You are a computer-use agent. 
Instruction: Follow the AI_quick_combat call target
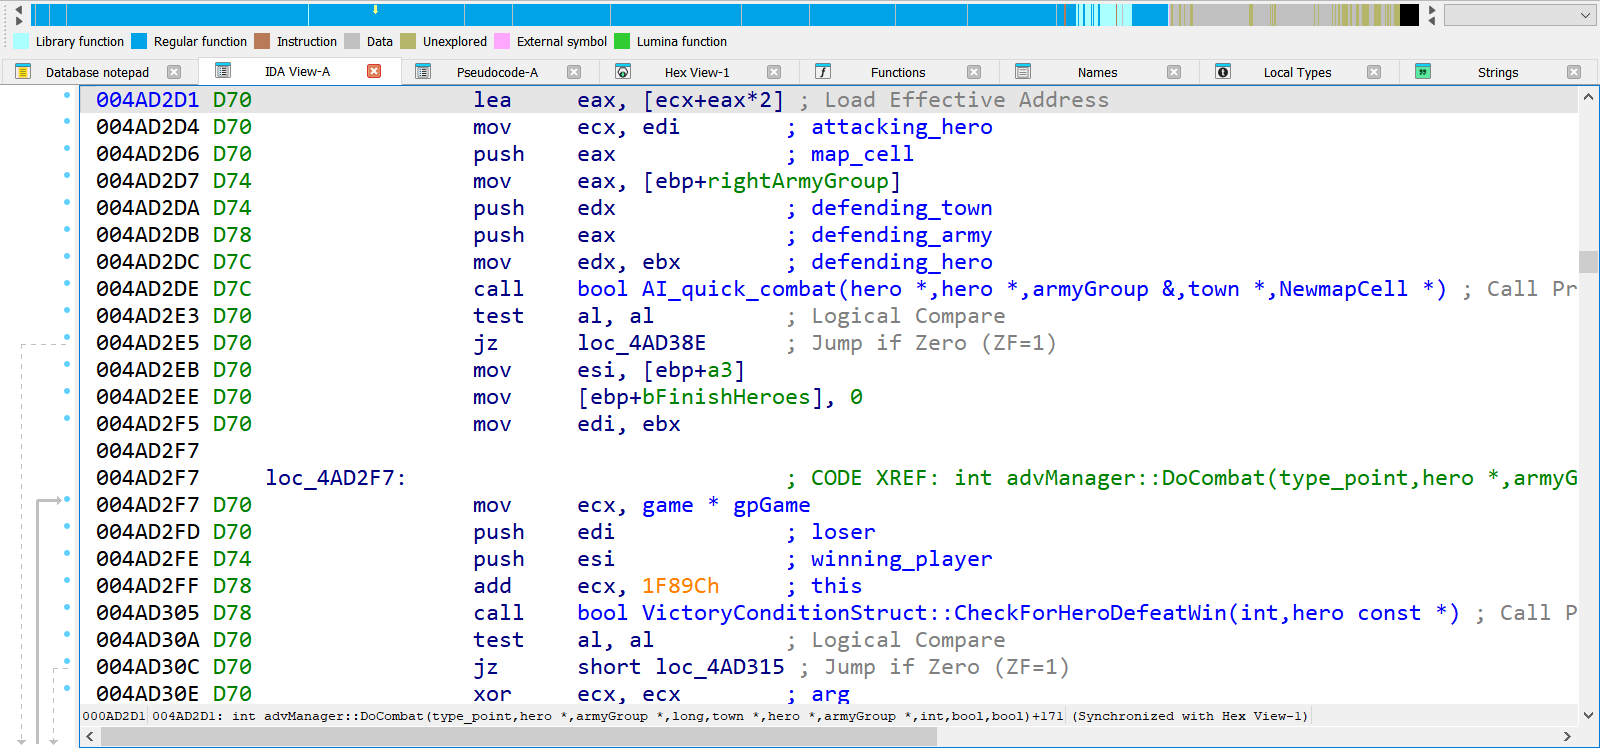[1012, 289]
